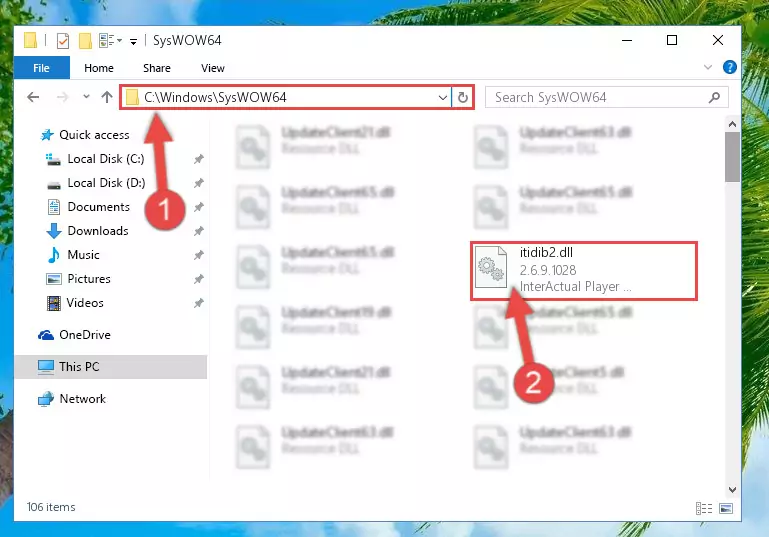Refresh the SysWOW64 folder view
Viewport: 769px width, 537px height.
(462, 98)
